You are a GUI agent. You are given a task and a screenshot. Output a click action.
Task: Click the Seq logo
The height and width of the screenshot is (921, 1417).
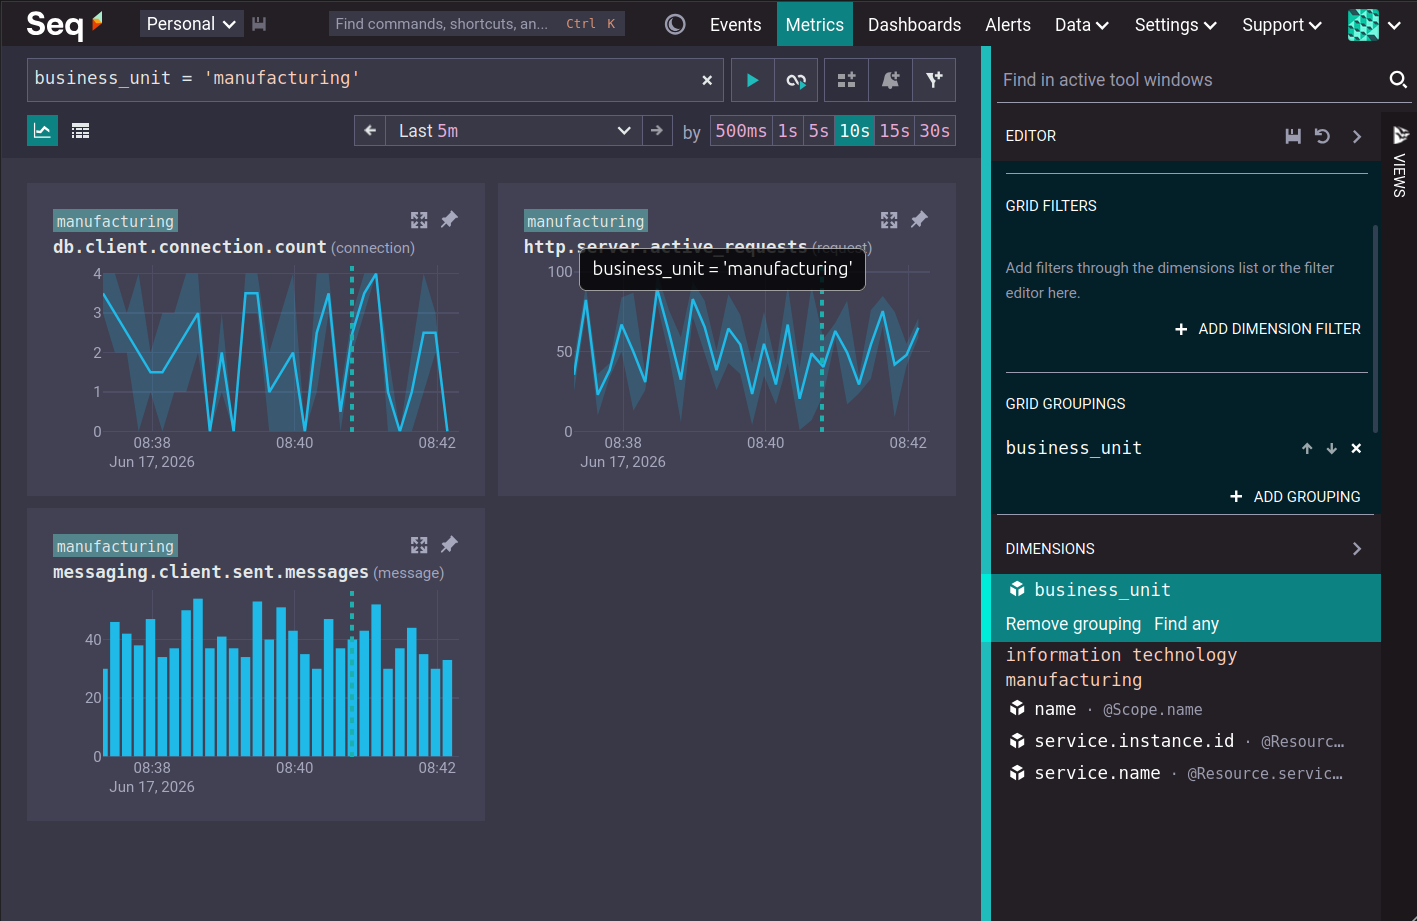point(64,23)
